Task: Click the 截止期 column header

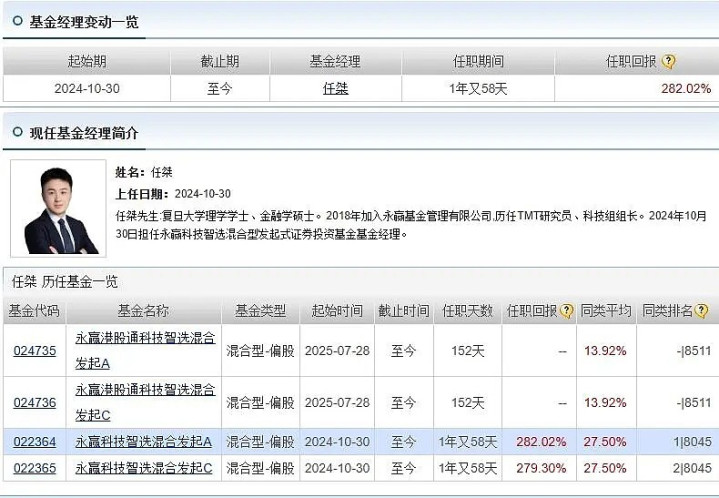Action: coord(220,61)
